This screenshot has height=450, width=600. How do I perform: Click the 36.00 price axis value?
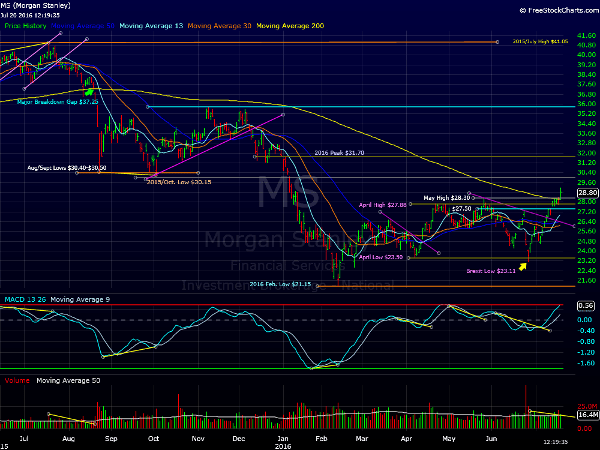(x=587, y=104)
